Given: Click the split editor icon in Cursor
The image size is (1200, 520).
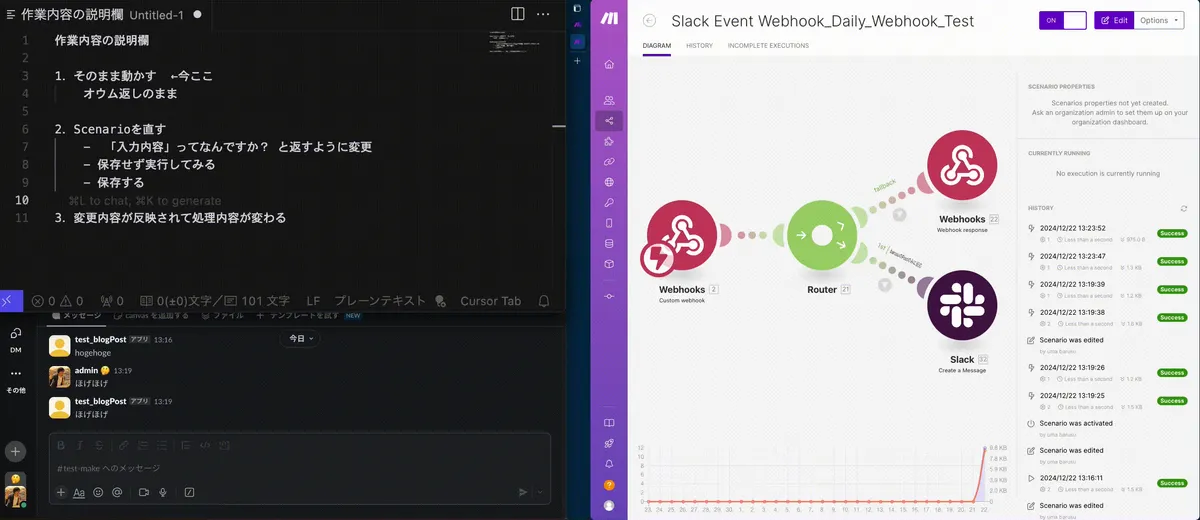Looking at the screenshot, I should point(517,15).
